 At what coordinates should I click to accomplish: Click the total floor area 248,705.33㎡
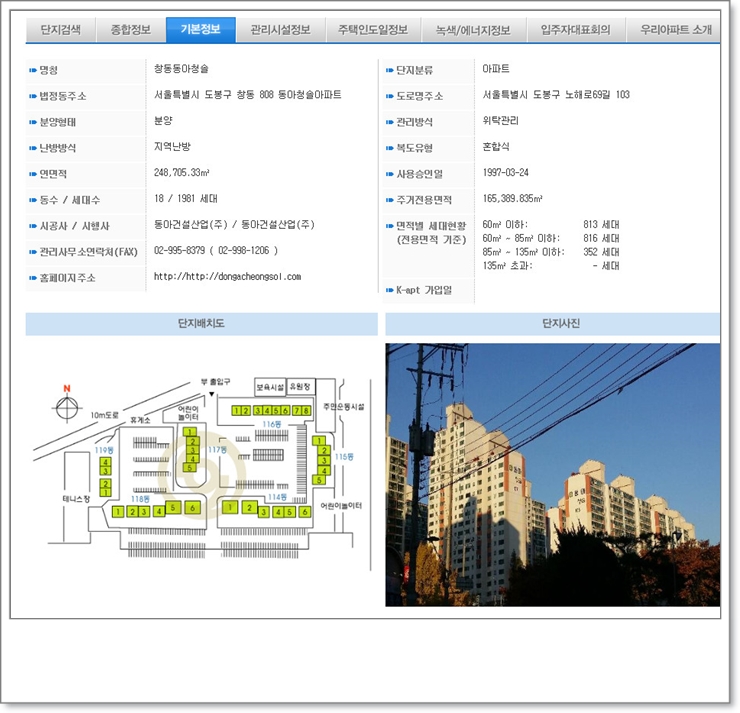point(182,173)
